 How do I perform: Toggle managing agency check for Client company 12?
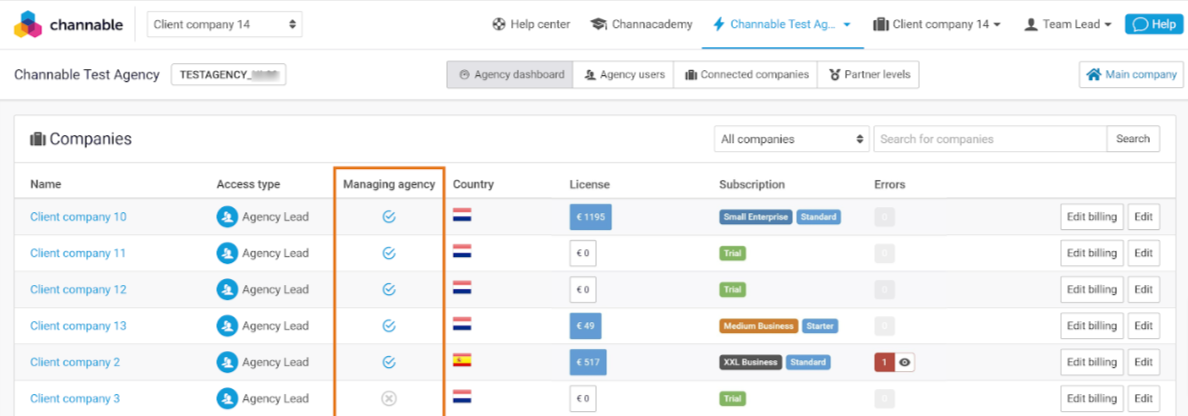coord(389,289)
